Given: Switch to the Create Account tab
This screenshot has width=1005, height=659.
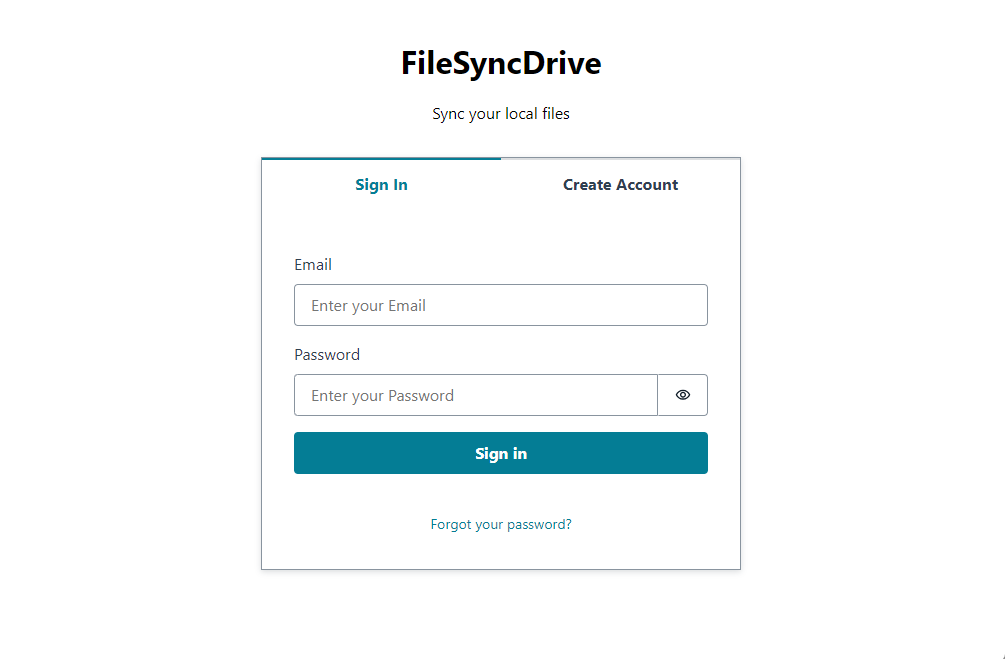Looking at the screenshot, I should click(620, 184).
